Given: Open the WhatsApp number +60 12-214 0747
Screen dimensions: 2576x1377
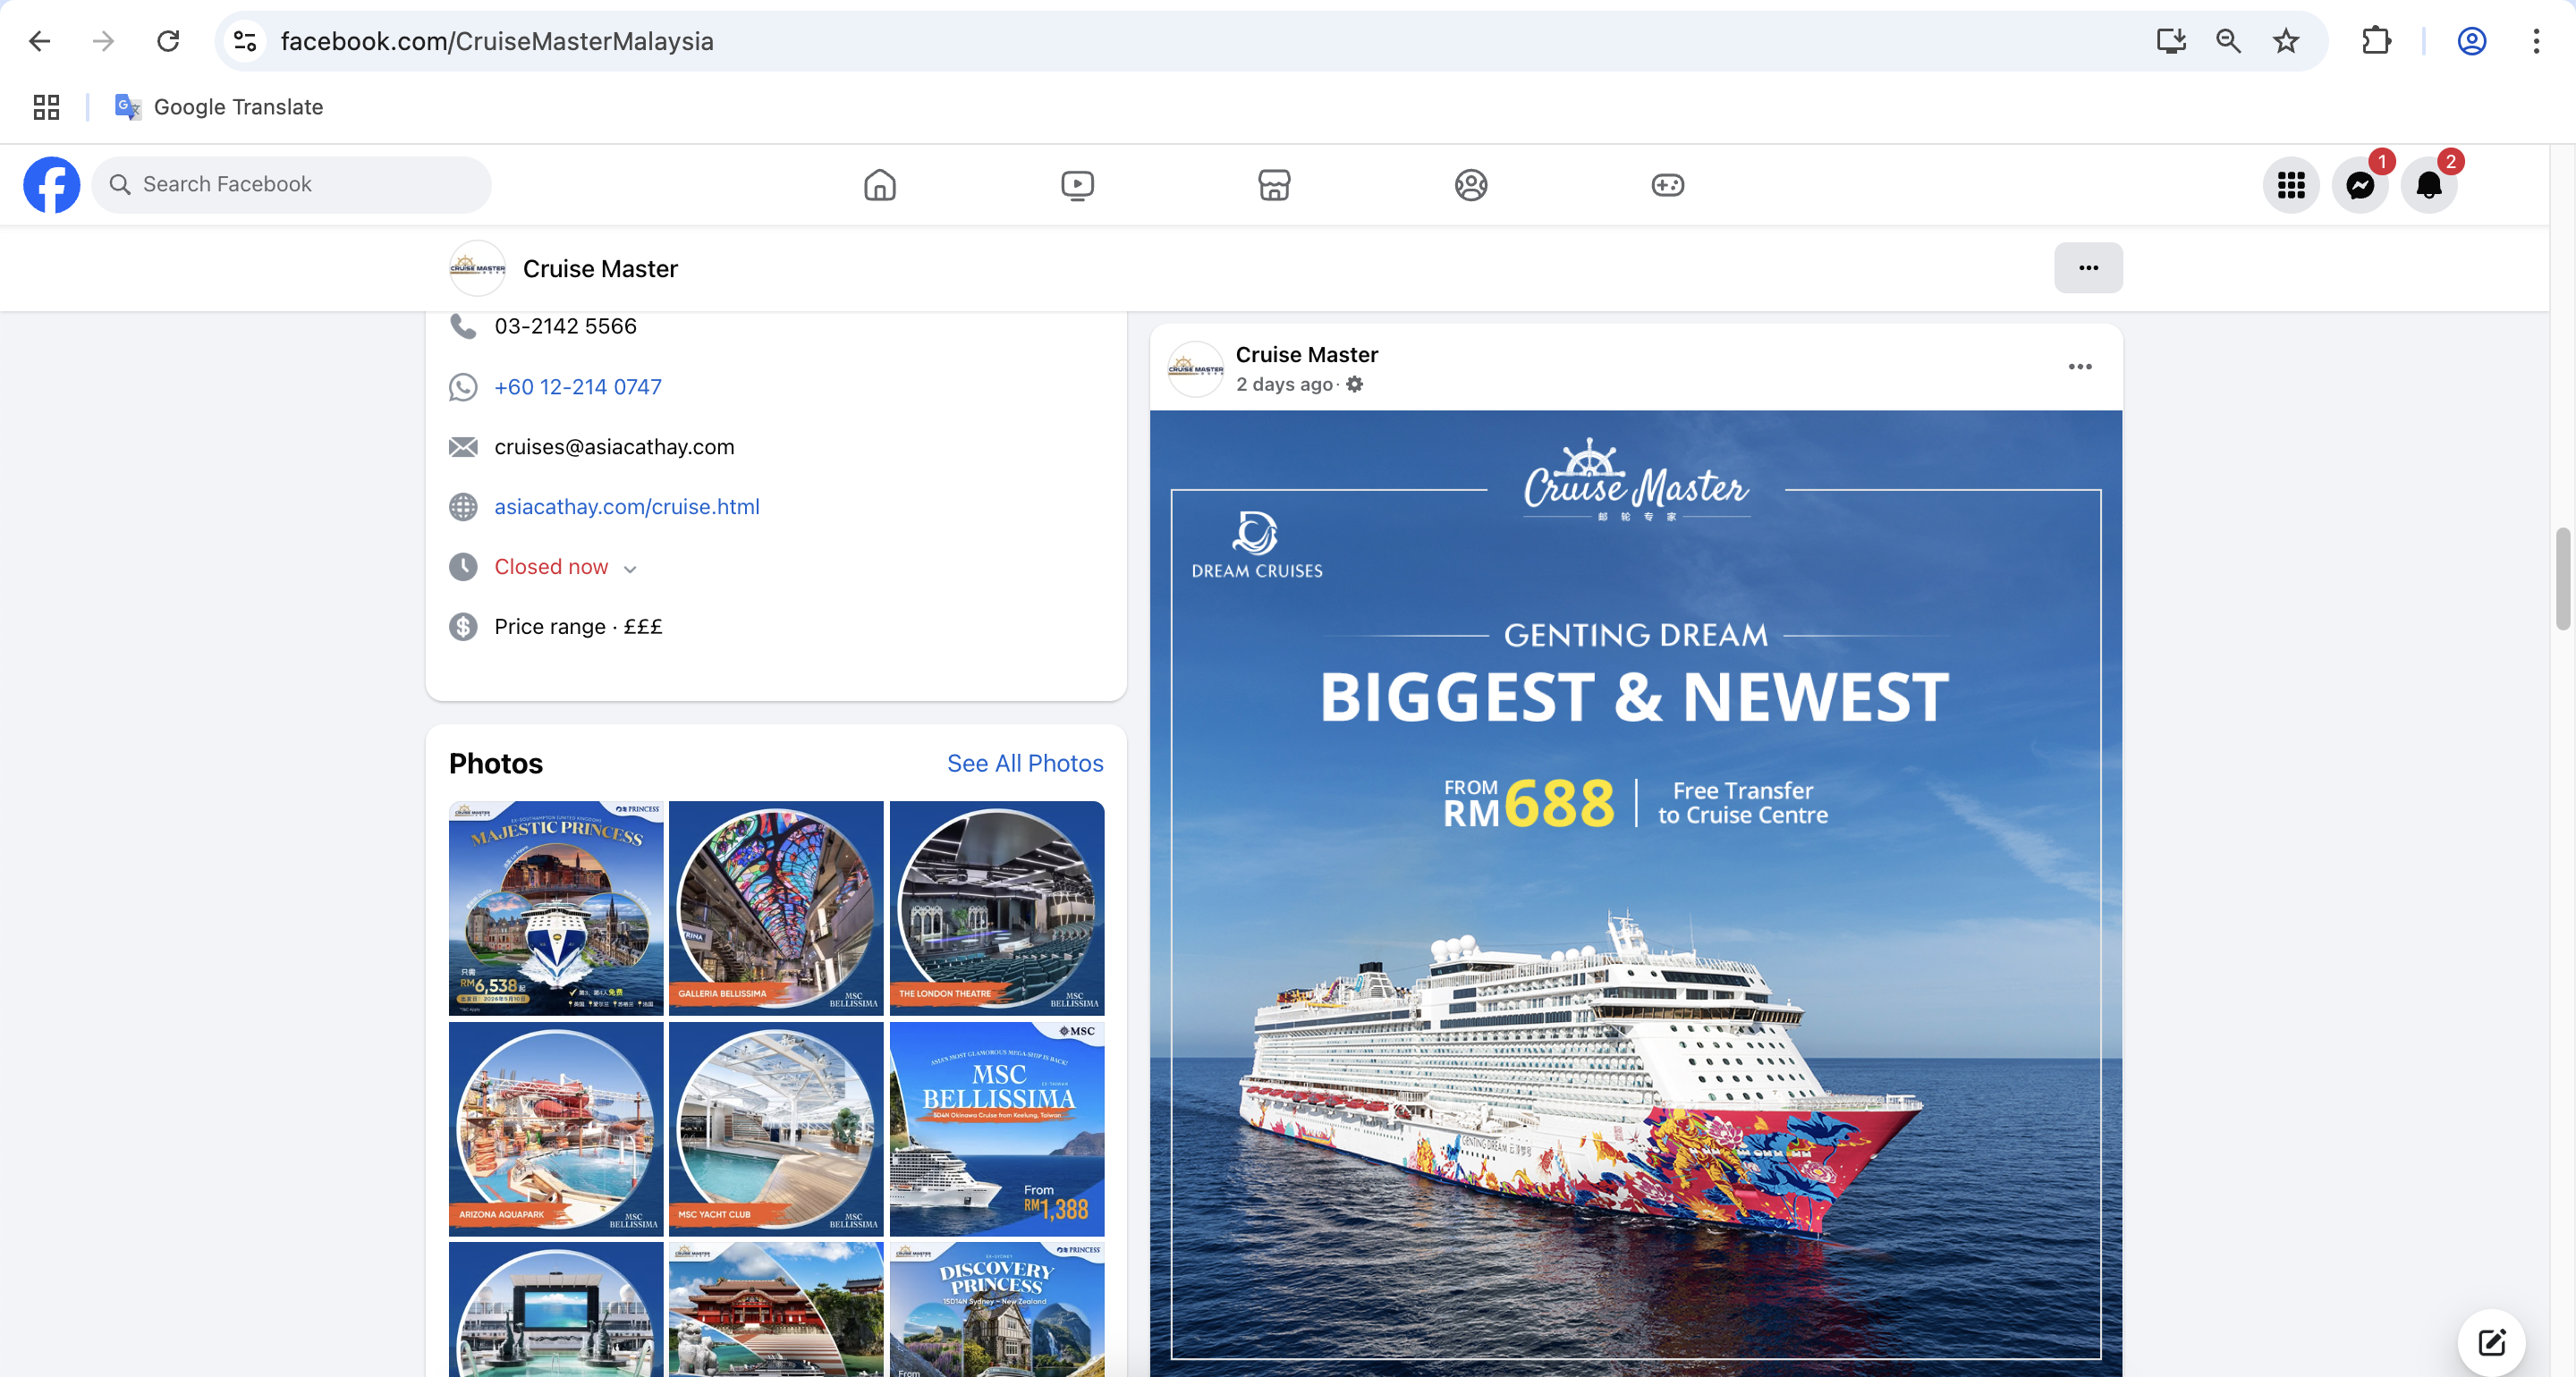Looking at the screenshot, I should pos(578,387).
